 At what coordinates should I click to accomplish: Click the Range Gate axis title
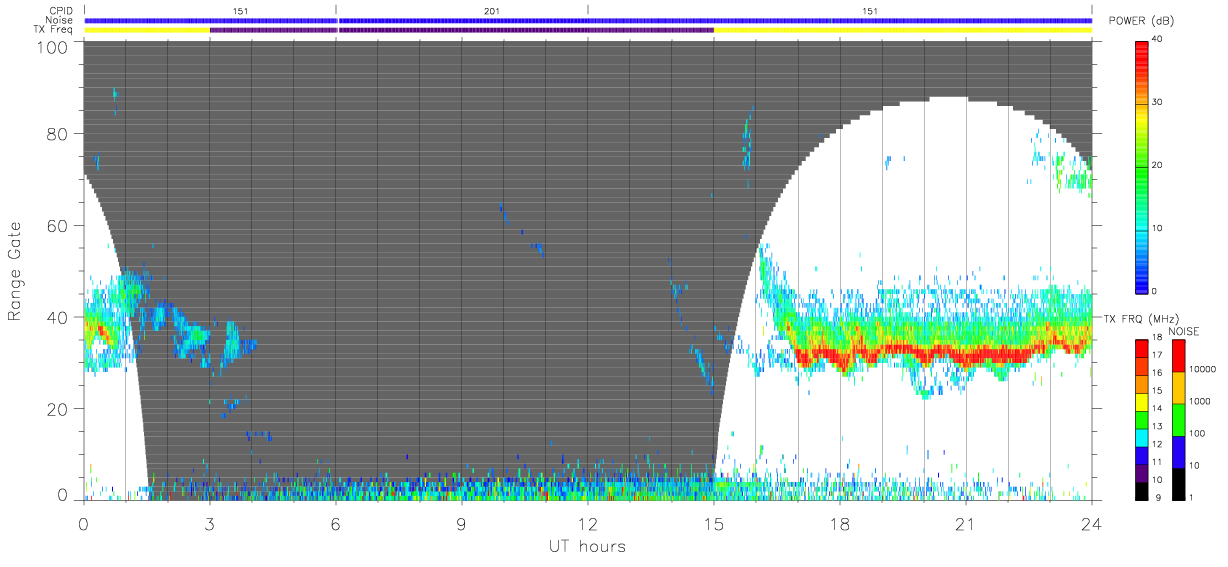pyautogui.click(x=15, y=271)
